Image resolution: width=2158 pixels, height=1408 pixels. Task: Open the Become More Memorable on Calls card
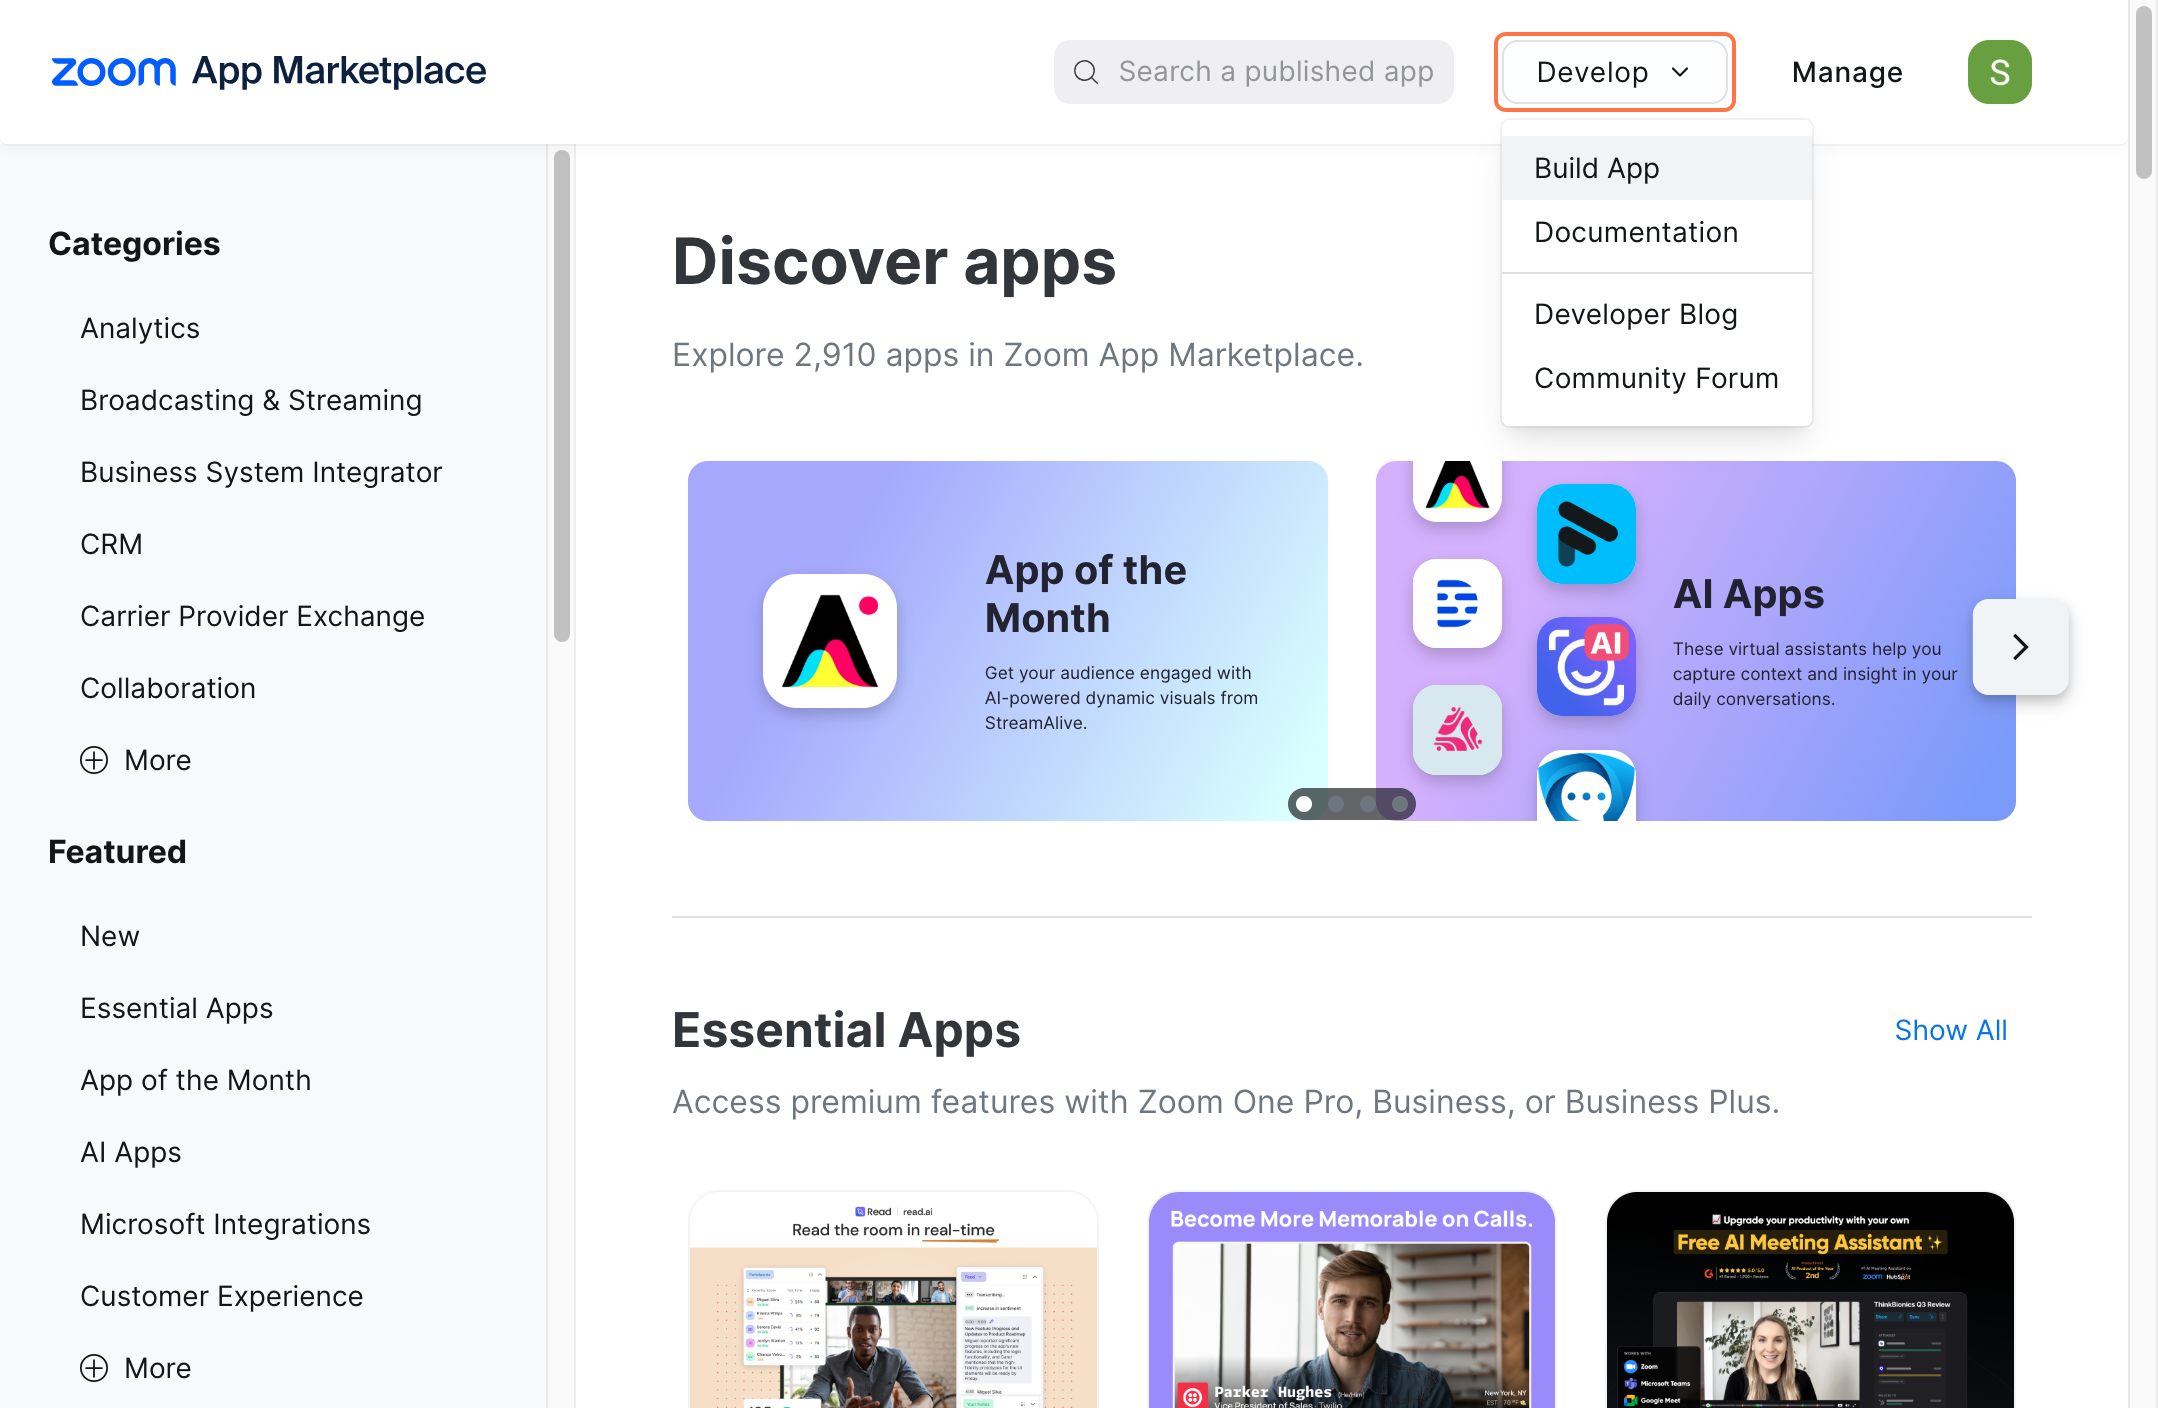click(x=1351, y=1300)
